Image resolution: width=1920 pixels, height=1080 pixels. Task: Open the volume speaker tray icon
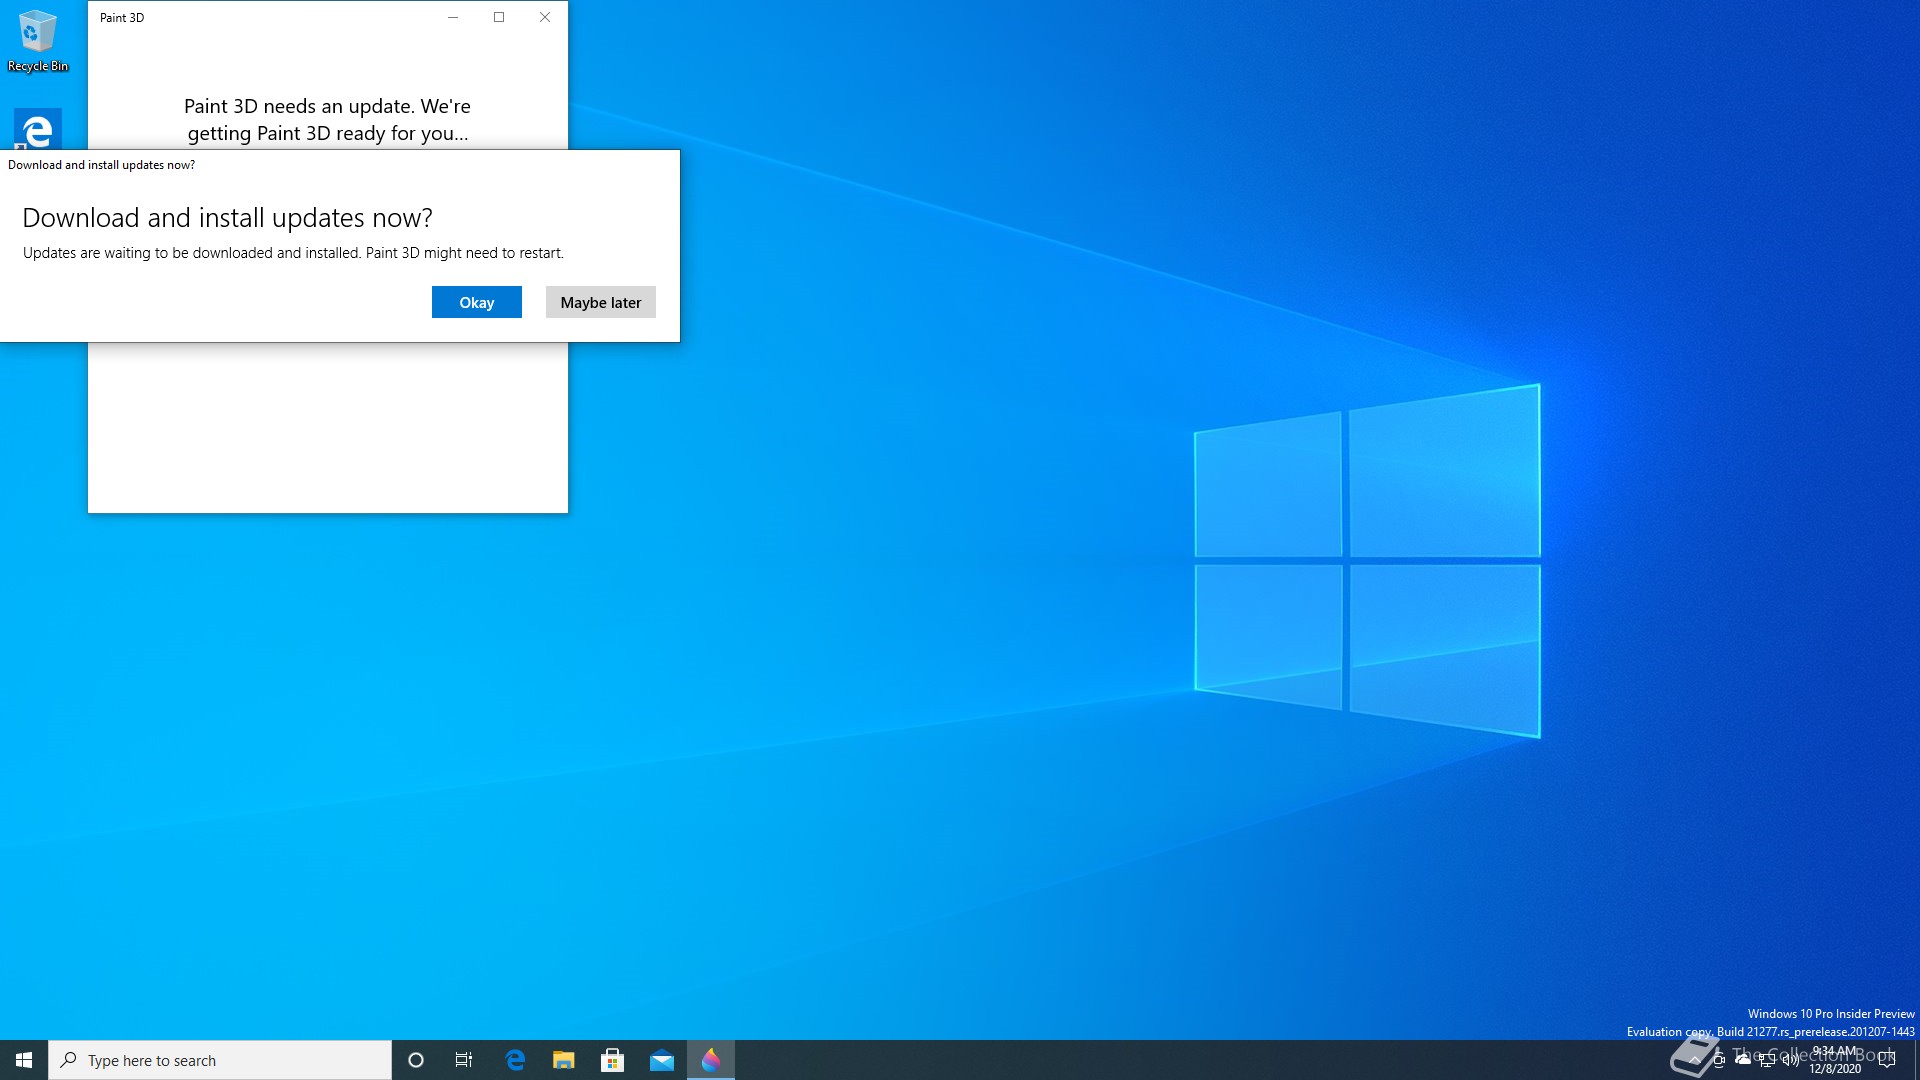1791,1060
